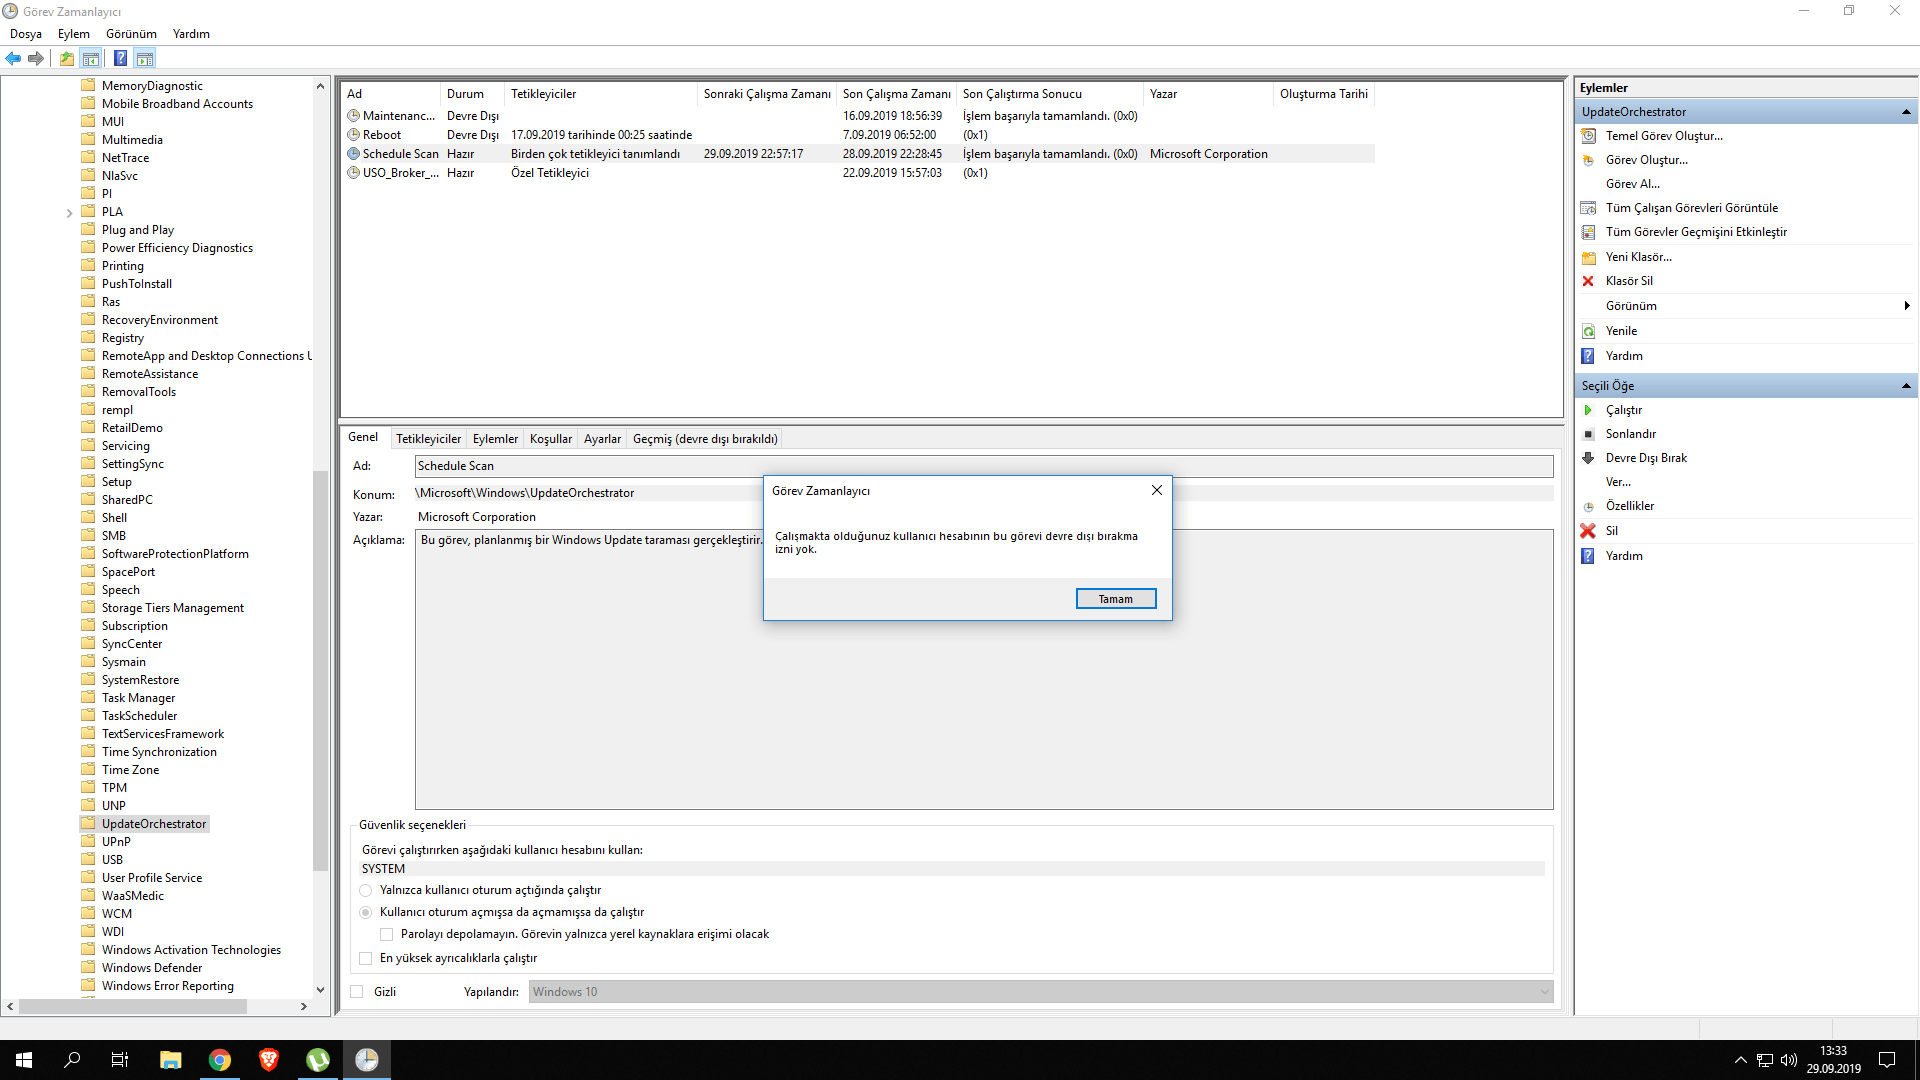
Task: Expand the PLA folder in the tree
Action: coord(69,212)
